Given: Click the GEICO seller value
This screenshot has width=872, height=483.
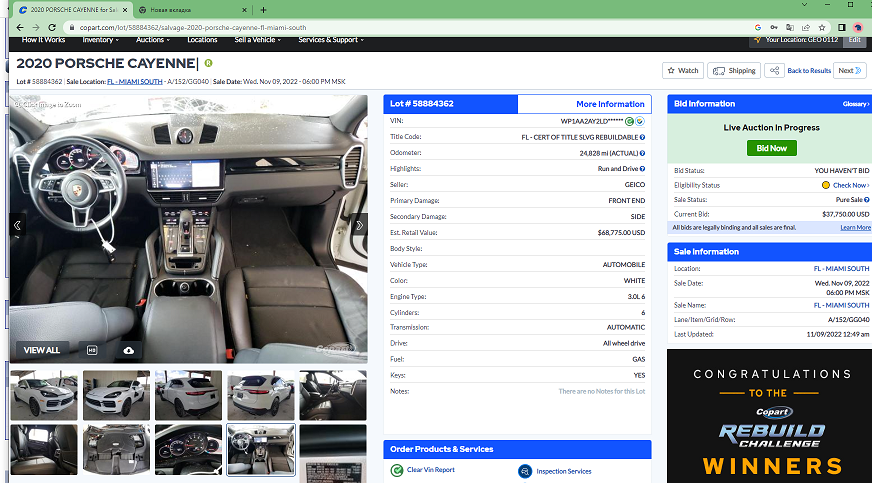Looking at the screenshot, I should pyautogui.click(x=635, y=185).
